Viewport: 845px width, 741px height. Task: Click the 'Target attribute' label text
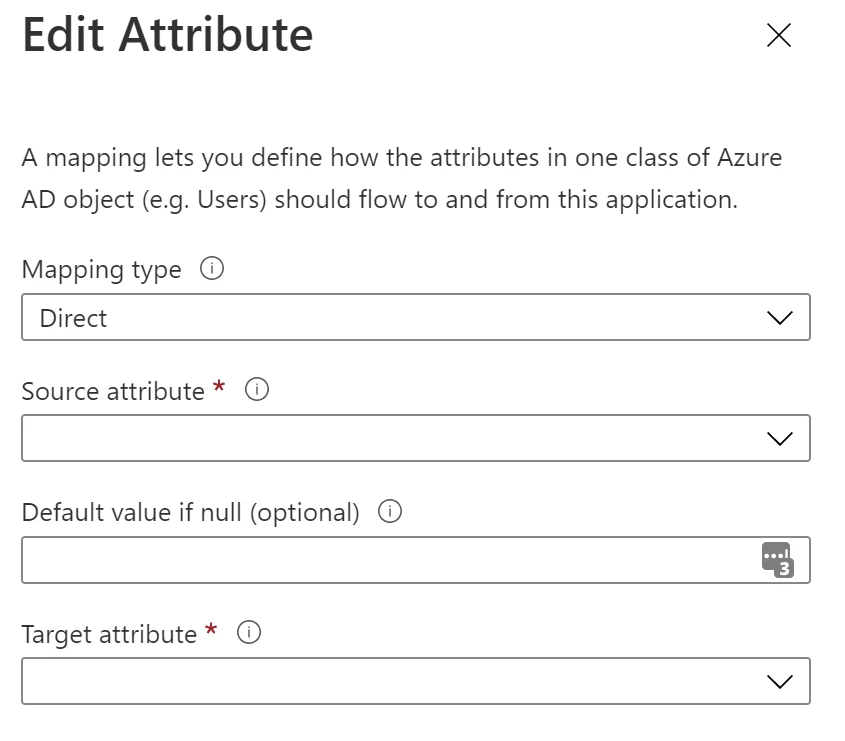109,635
